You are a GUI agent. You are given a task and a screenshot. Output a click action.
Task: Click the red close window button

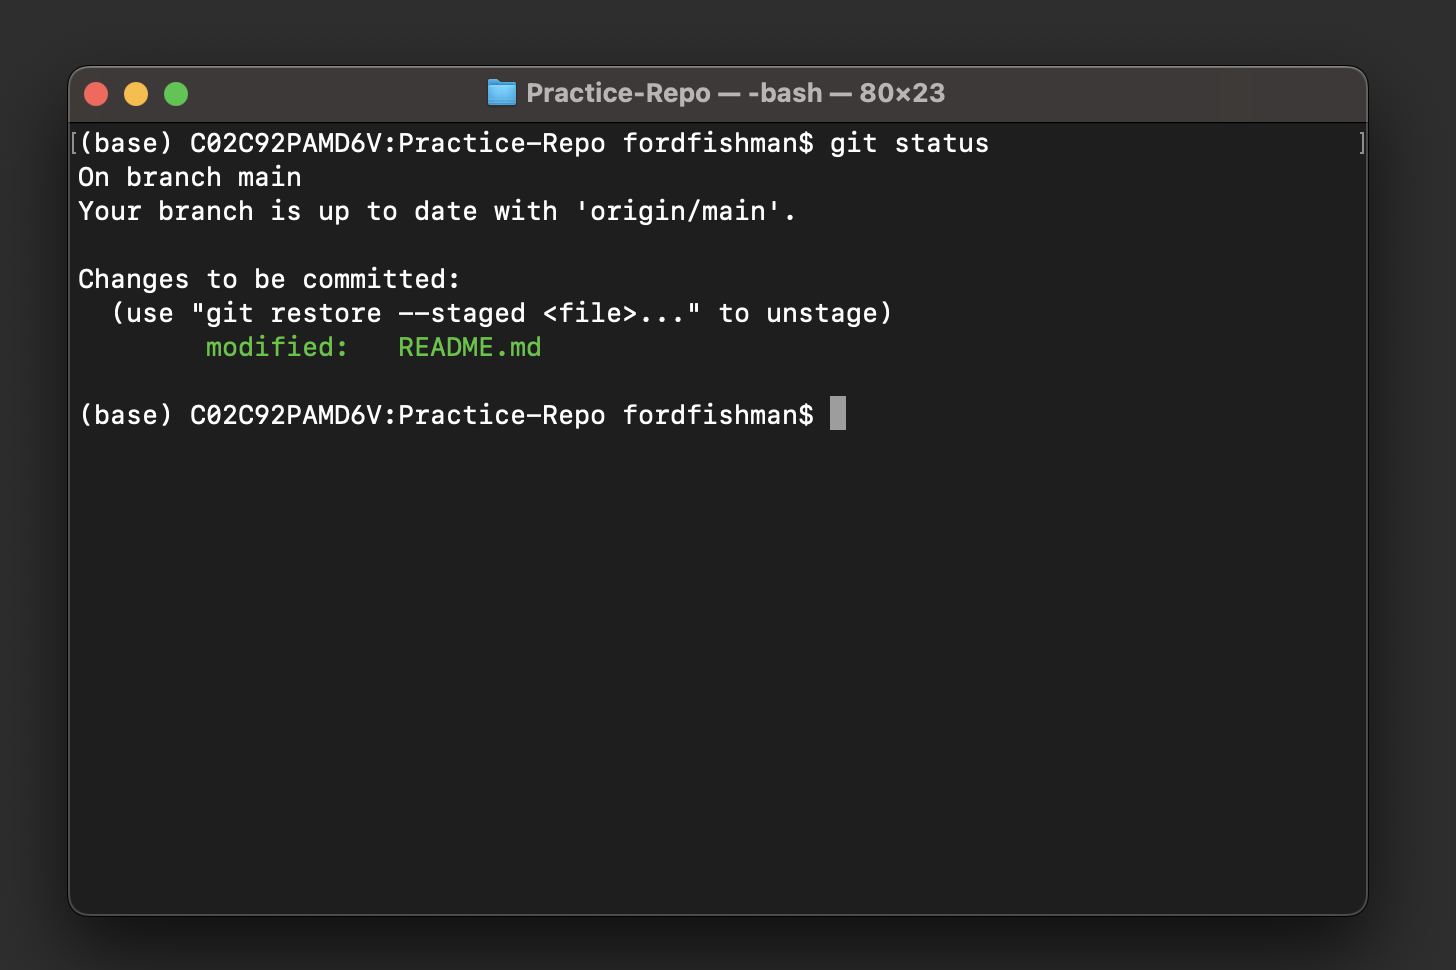pyautogui.click(x=96, y=94)
